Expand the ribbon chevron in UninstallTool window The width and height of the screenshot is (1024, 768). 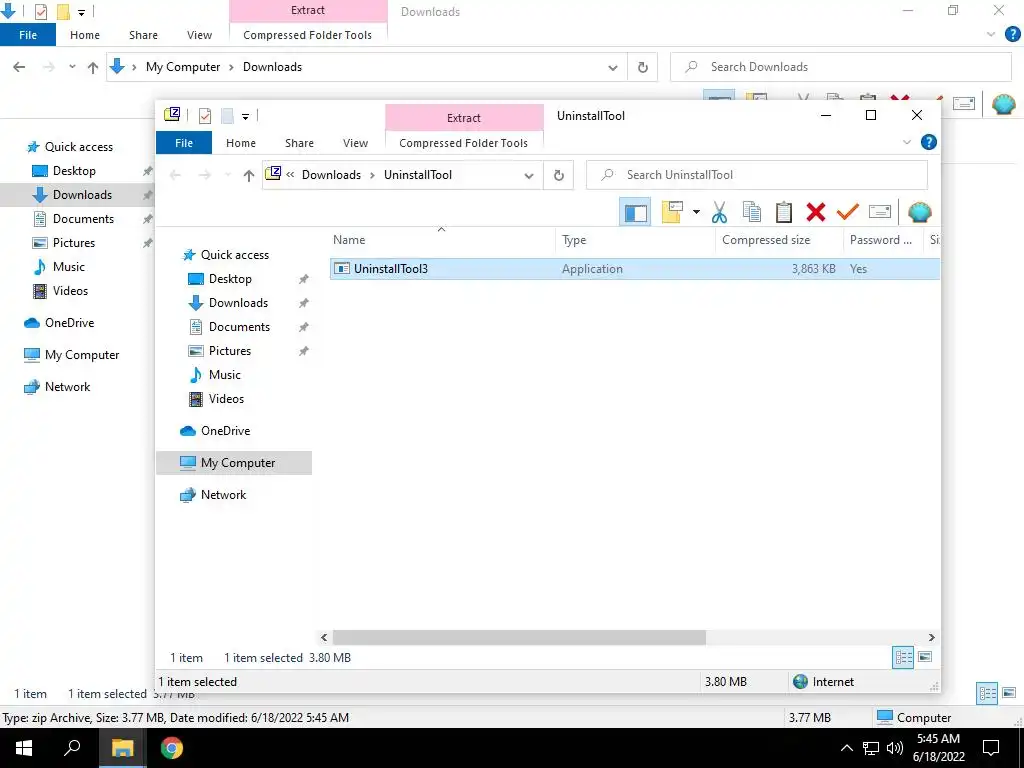[906, 142]
